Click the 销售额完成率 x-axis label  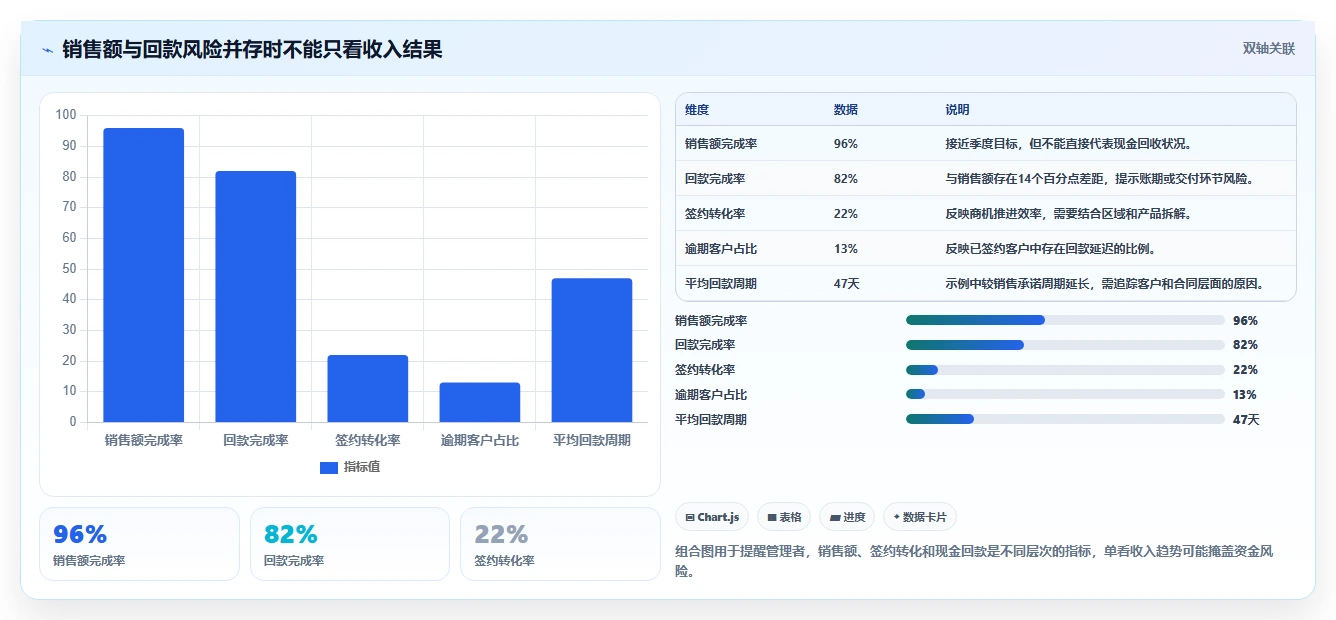(x=144, y=440)
